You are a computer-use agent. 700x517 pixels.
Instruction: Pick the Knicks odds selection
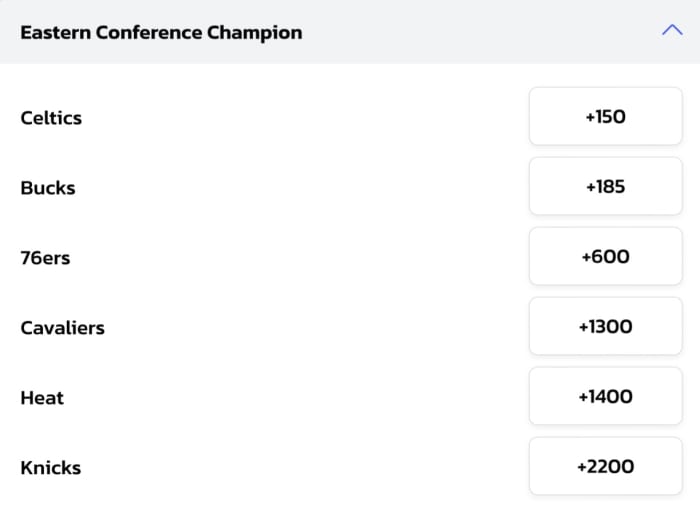click(605, 467)
